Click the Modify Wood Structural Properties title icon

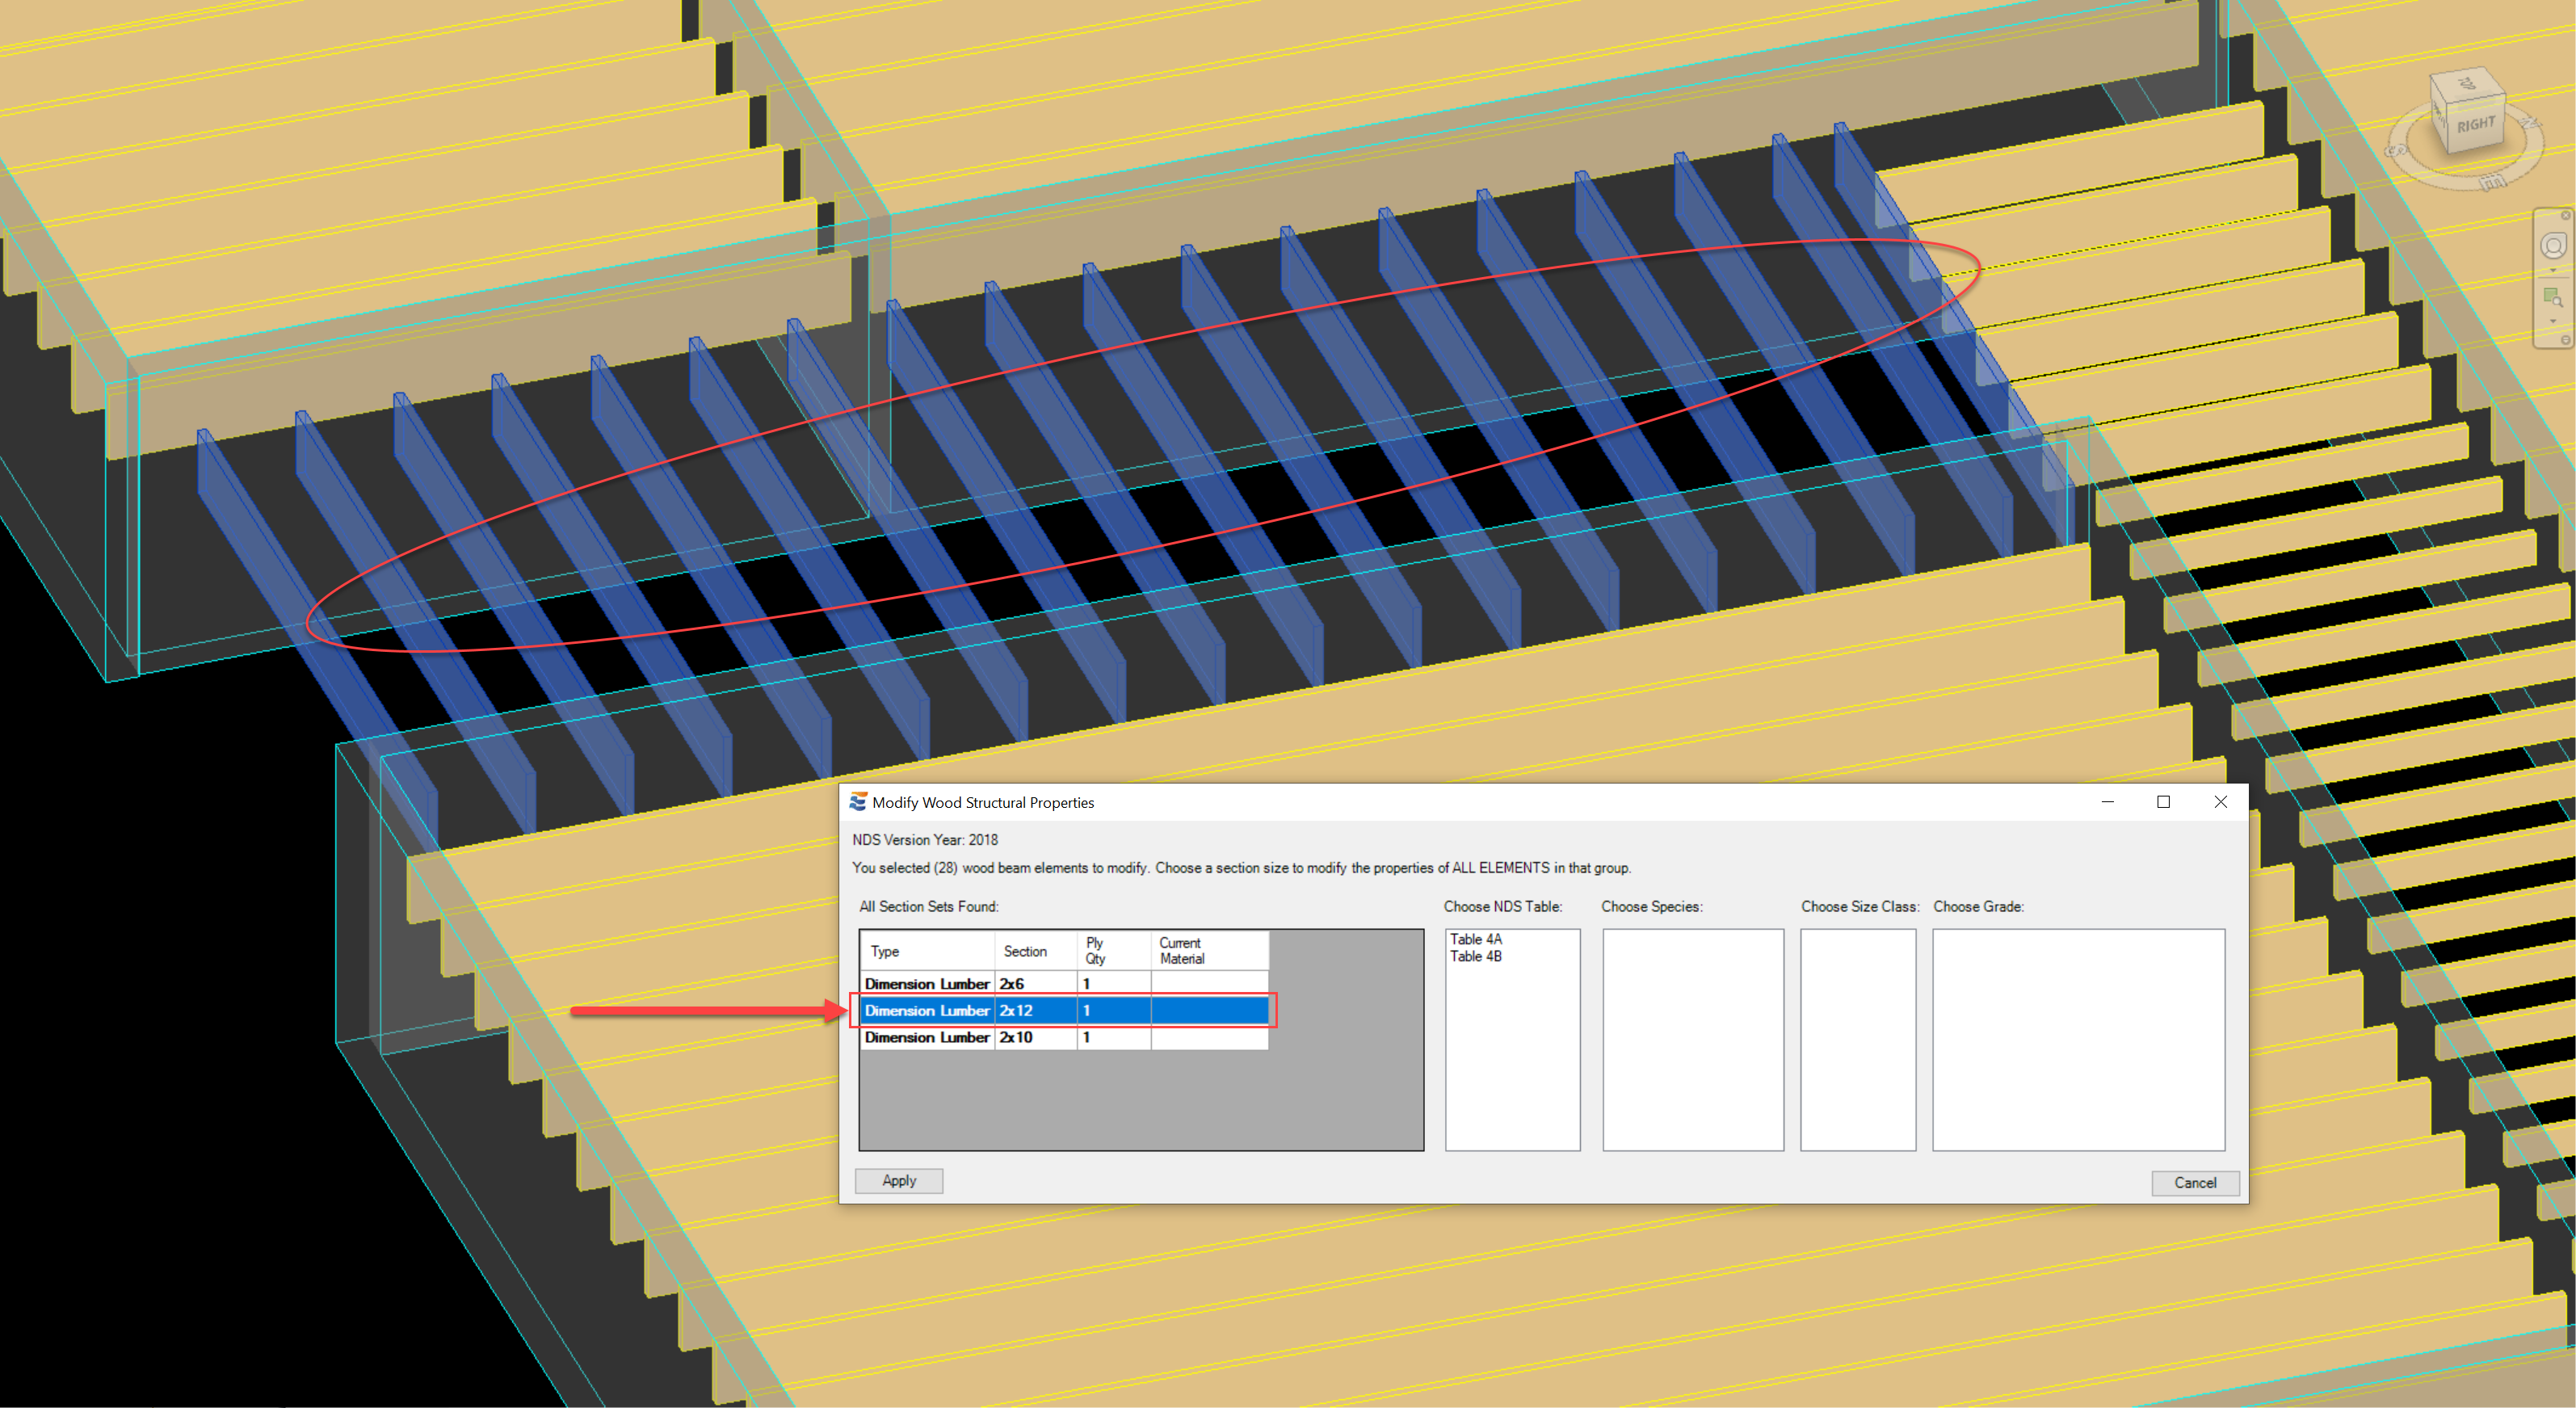coord(858,802)
